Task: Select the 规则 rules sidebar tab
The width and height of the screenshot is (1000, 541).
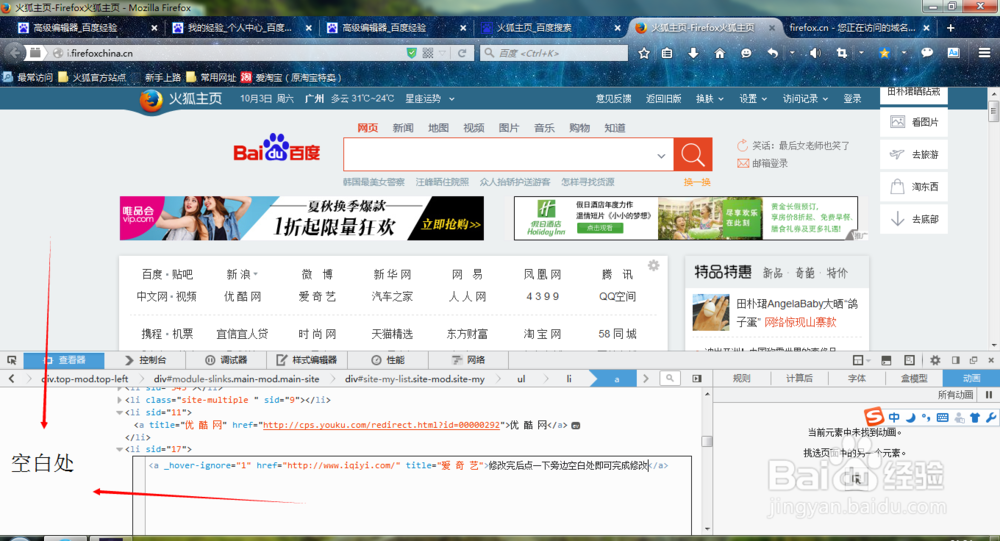Action: [742, 378]
